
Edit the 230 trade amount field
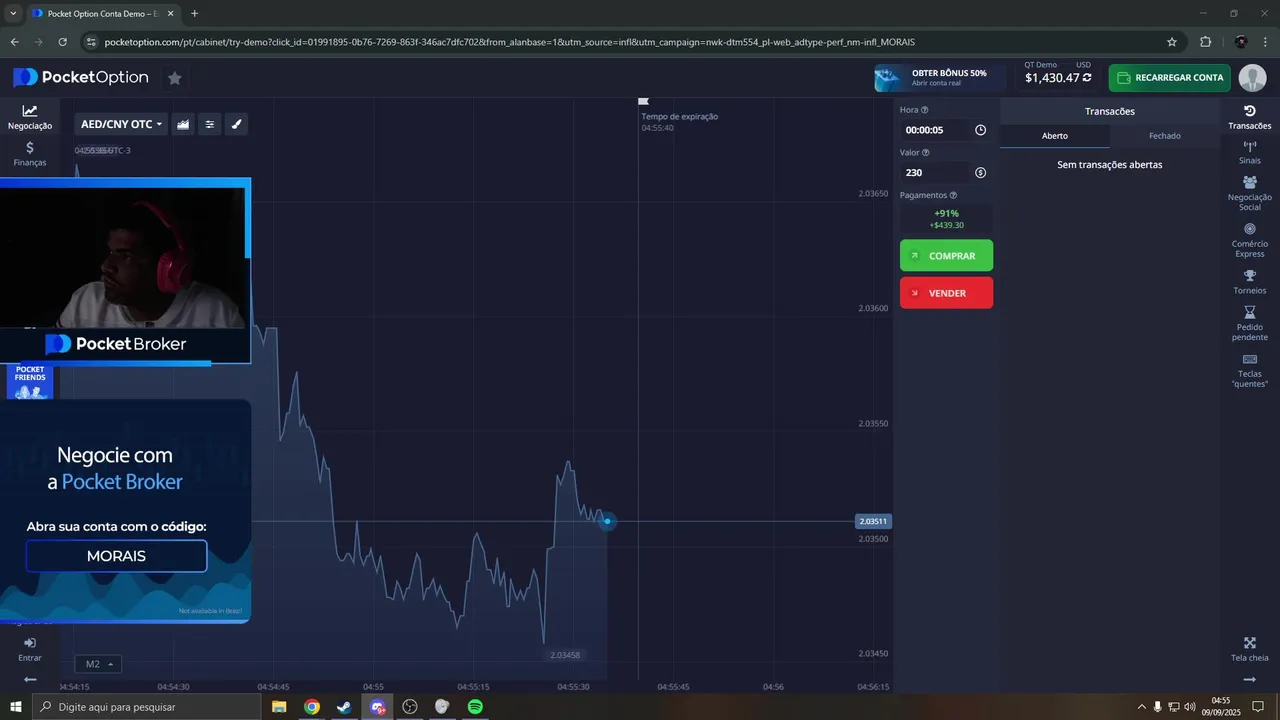pyautogui.click(x=935, y=173)
